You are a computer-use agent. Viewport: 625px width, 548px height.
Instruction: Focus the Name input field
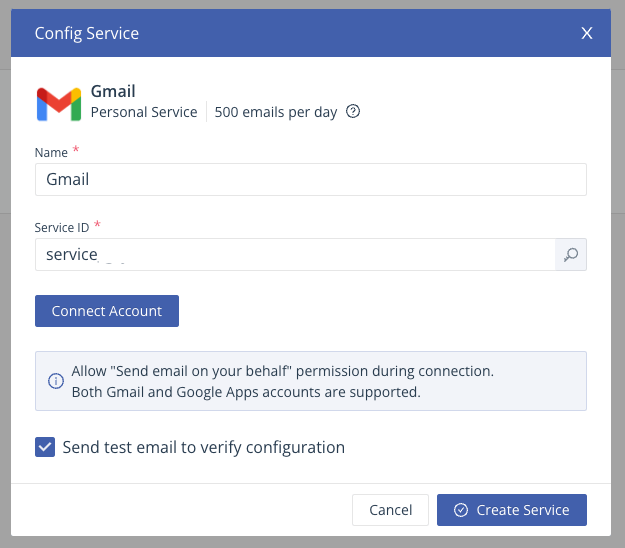click(311, 179)
